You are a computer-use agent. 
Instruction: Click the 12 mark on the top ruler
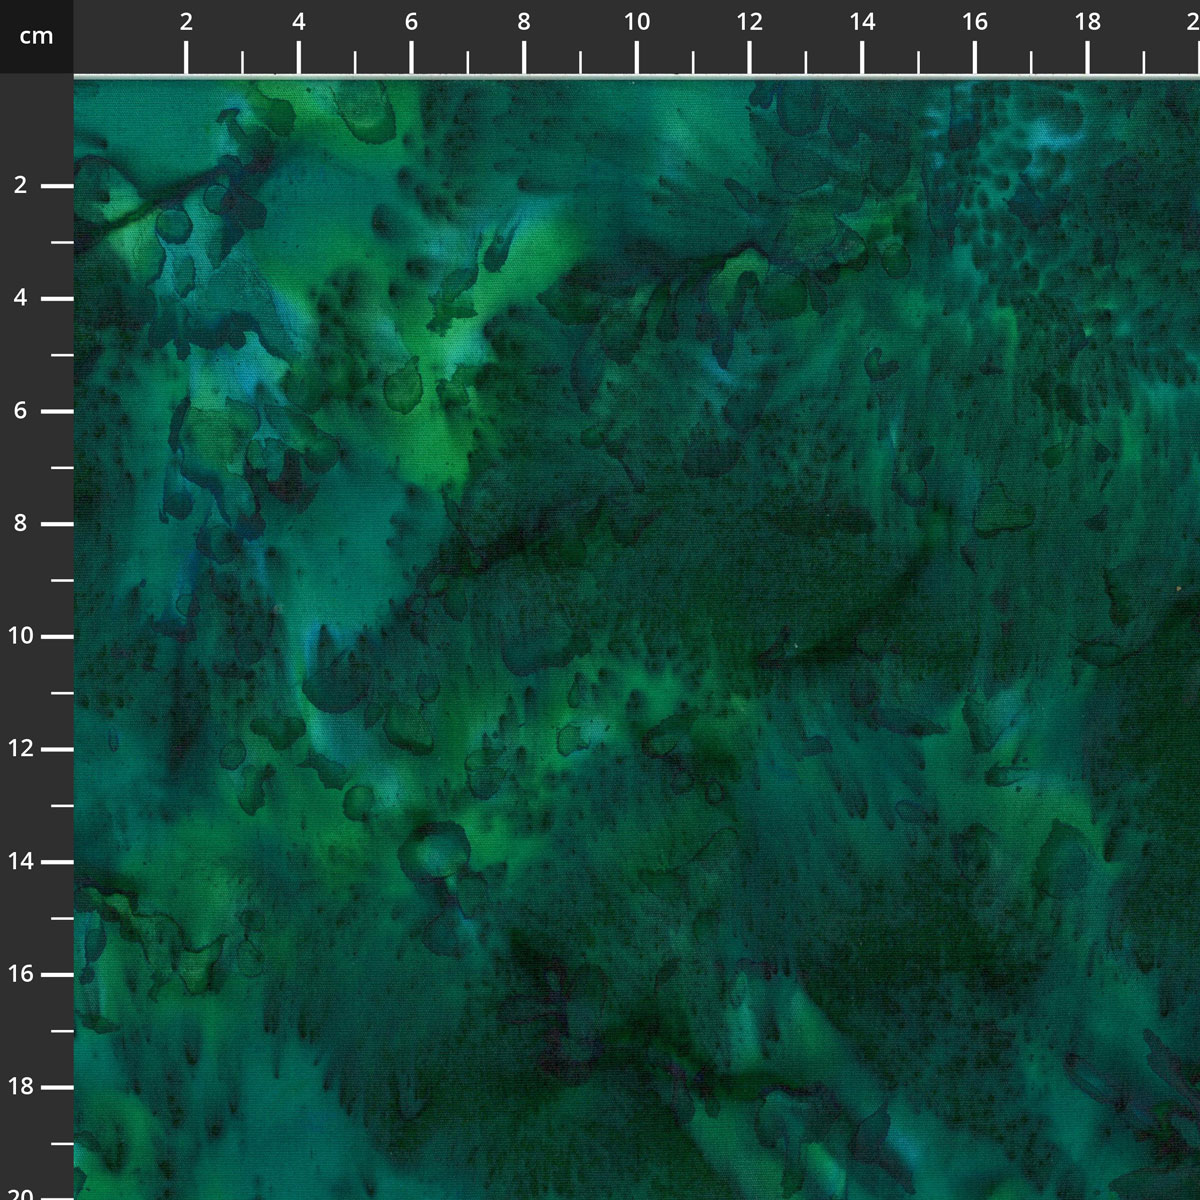pos(750,23)
